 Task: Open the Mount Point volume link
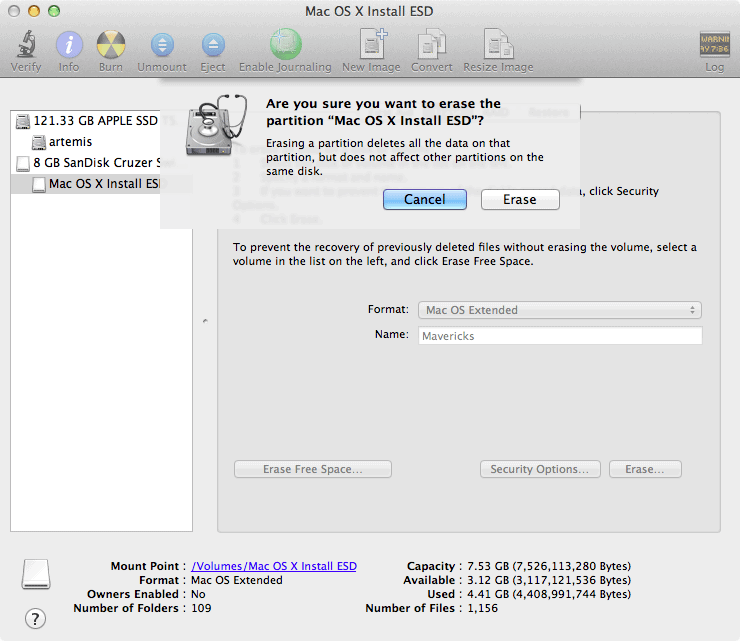click(x=274, y=566)
